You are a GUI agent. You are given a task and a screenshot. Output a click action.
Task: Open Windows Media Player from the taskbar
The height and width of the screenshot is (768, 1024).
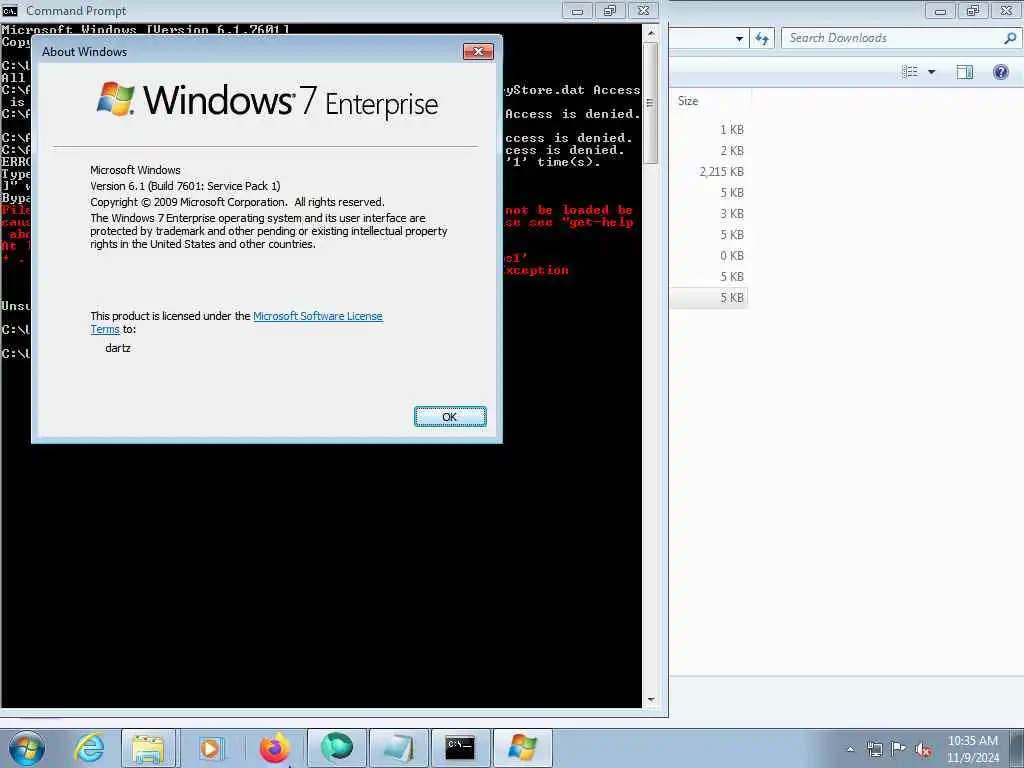[210, 748]
